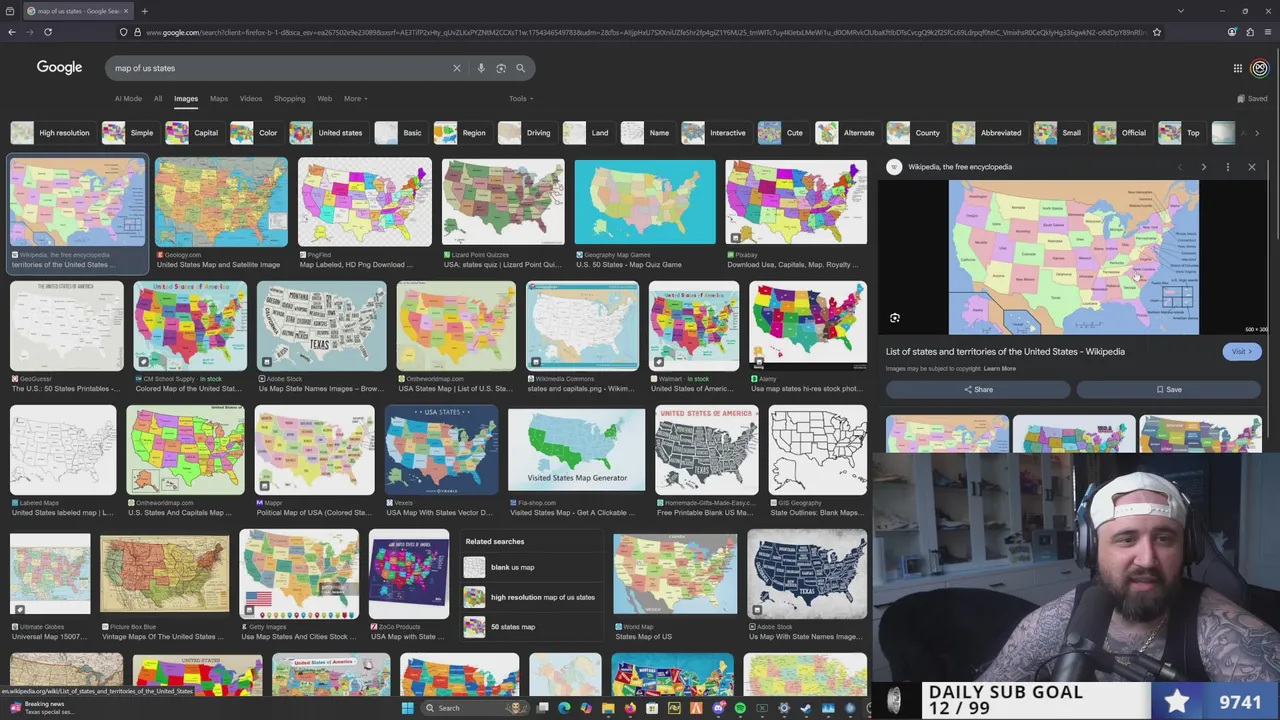Open File Explorer from the taskbar

608,708
